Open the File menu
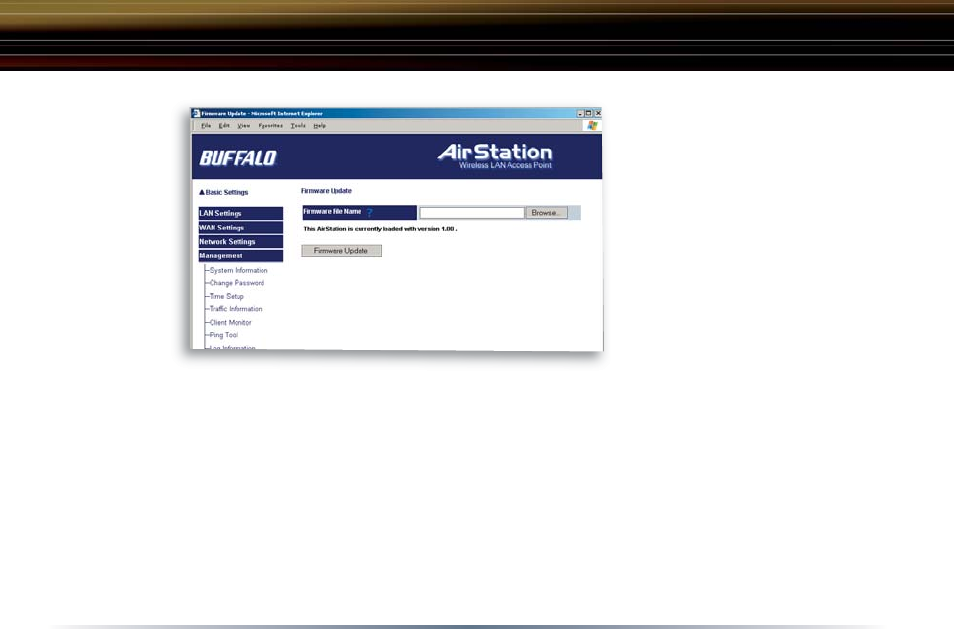Screen dimensions: 954x629 pyautogui.click(x=206, y=125)
